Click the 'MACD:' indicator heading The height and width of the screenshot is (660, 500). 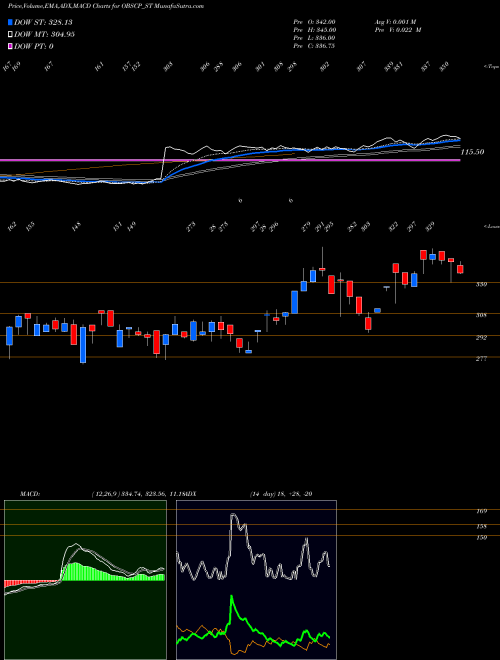30,494
